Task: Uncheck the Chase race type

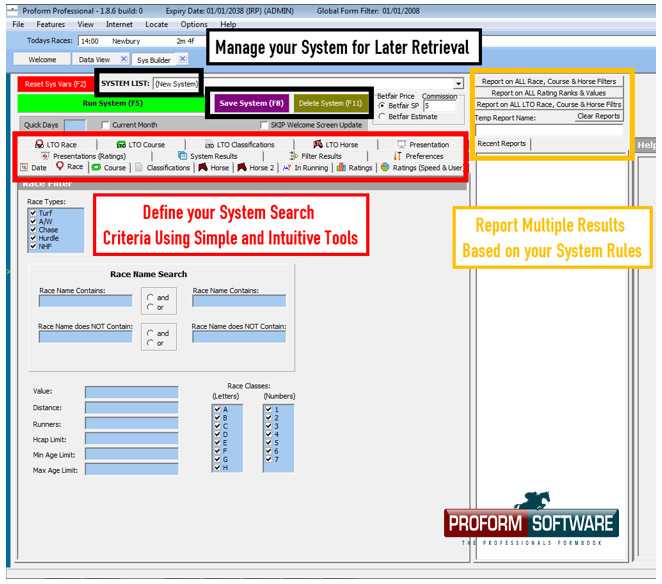Action: coord(33,230)
